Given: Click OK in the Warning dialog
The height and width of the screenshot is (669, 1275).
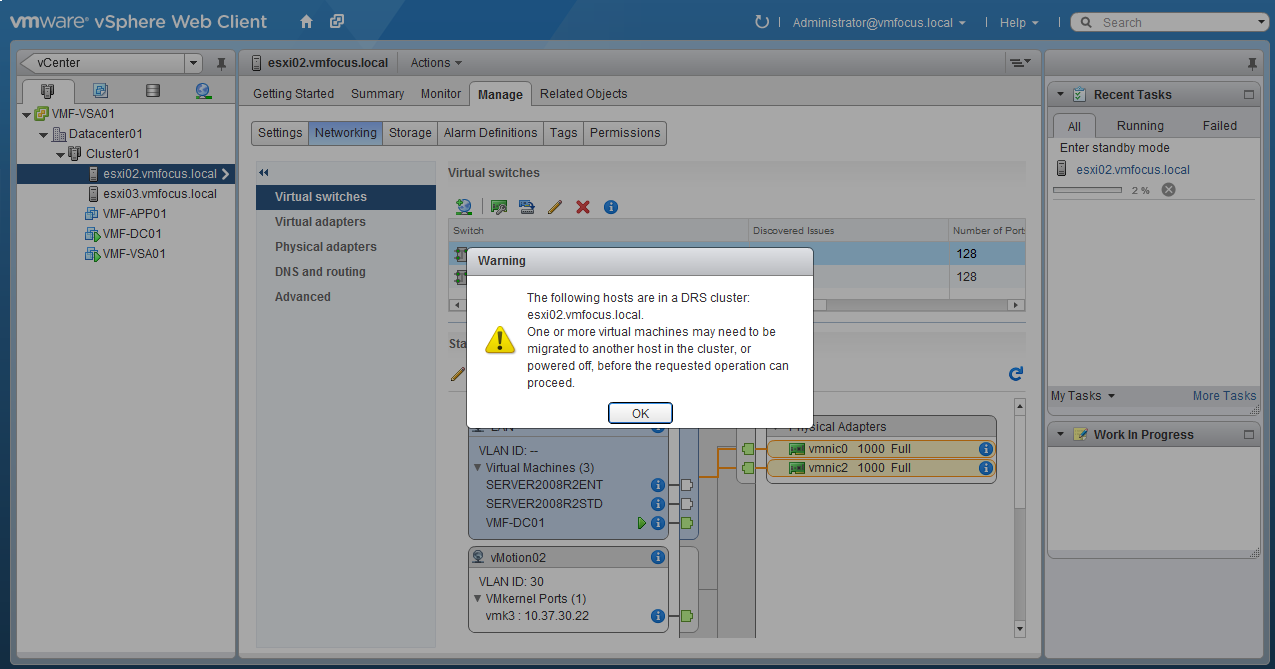Looking at the screenshot, I should pyautogui.click(x=640, y=413).
